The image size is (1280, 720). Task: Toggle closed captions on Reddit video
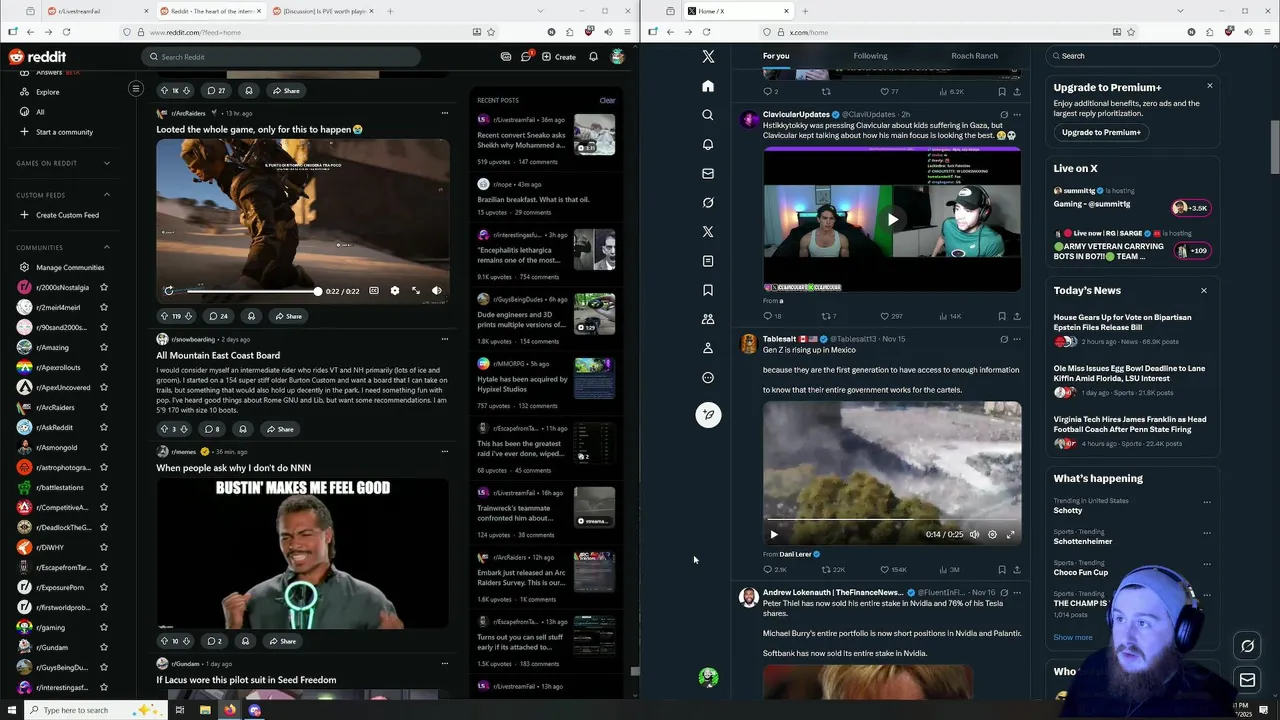pyautogui.click(x=374, y=291)
